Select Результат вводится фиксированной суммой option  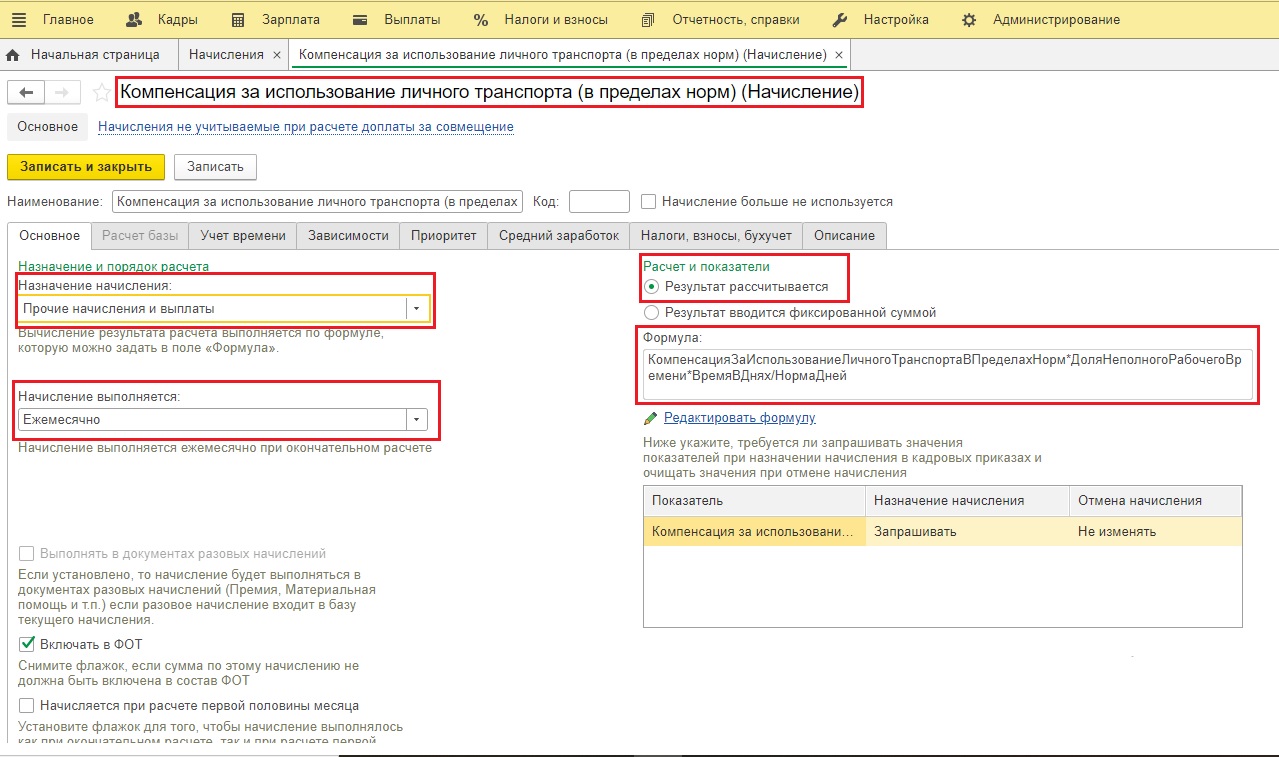pos(652,312)
